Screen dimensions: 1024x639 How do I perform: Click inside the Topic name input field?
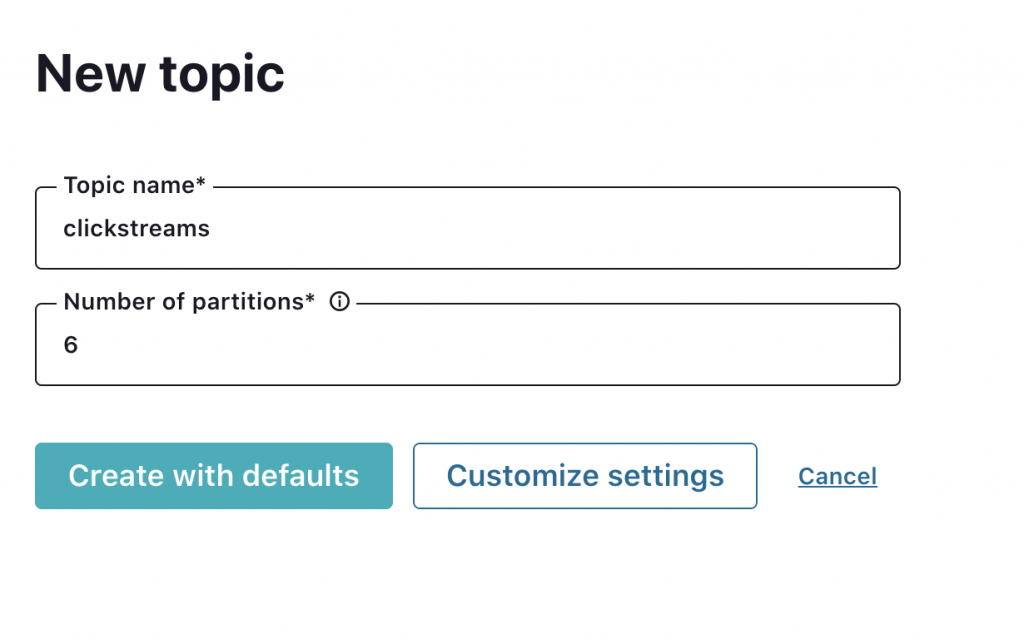tap(467, 228)
